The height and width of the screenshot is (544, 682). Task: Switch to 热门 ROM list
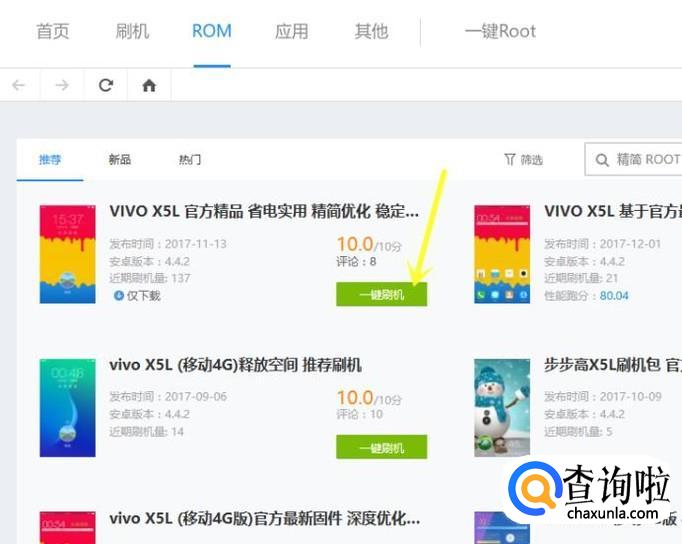click(x=190, y=160)
